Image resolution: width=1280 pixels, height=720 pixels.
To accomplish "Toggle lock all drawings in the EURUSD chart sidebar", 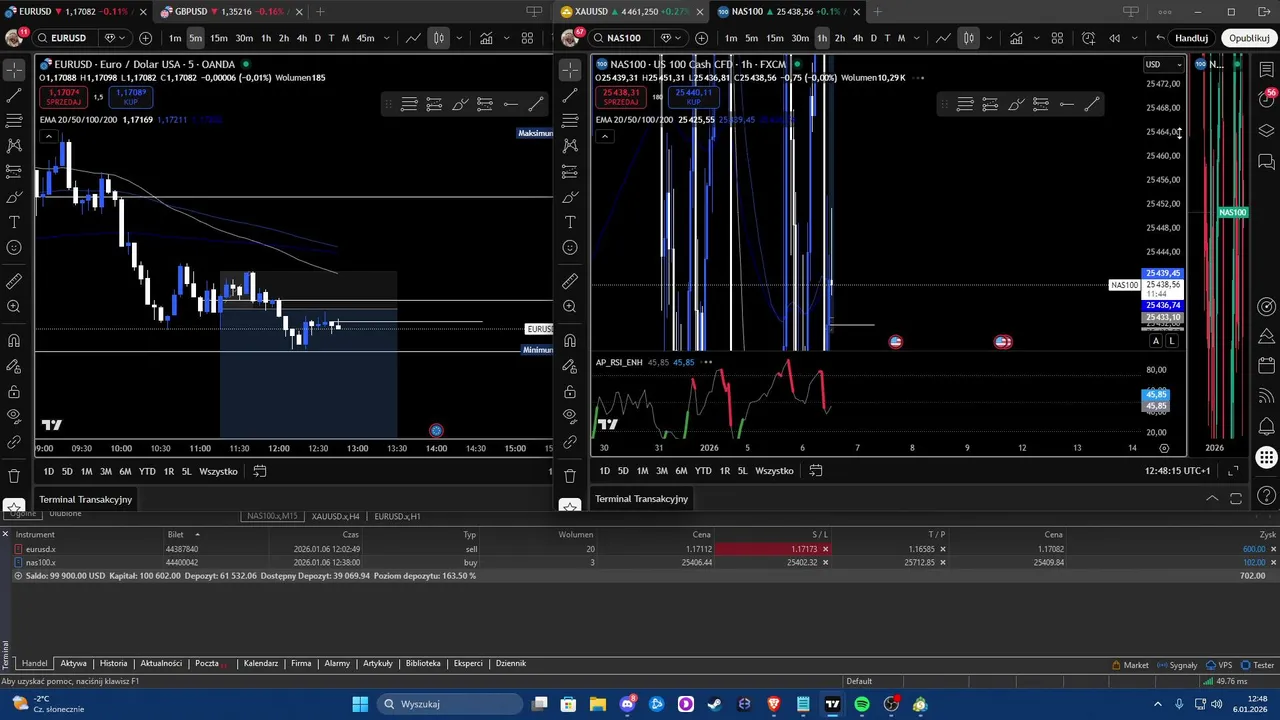I will click(x=14, y=391).
